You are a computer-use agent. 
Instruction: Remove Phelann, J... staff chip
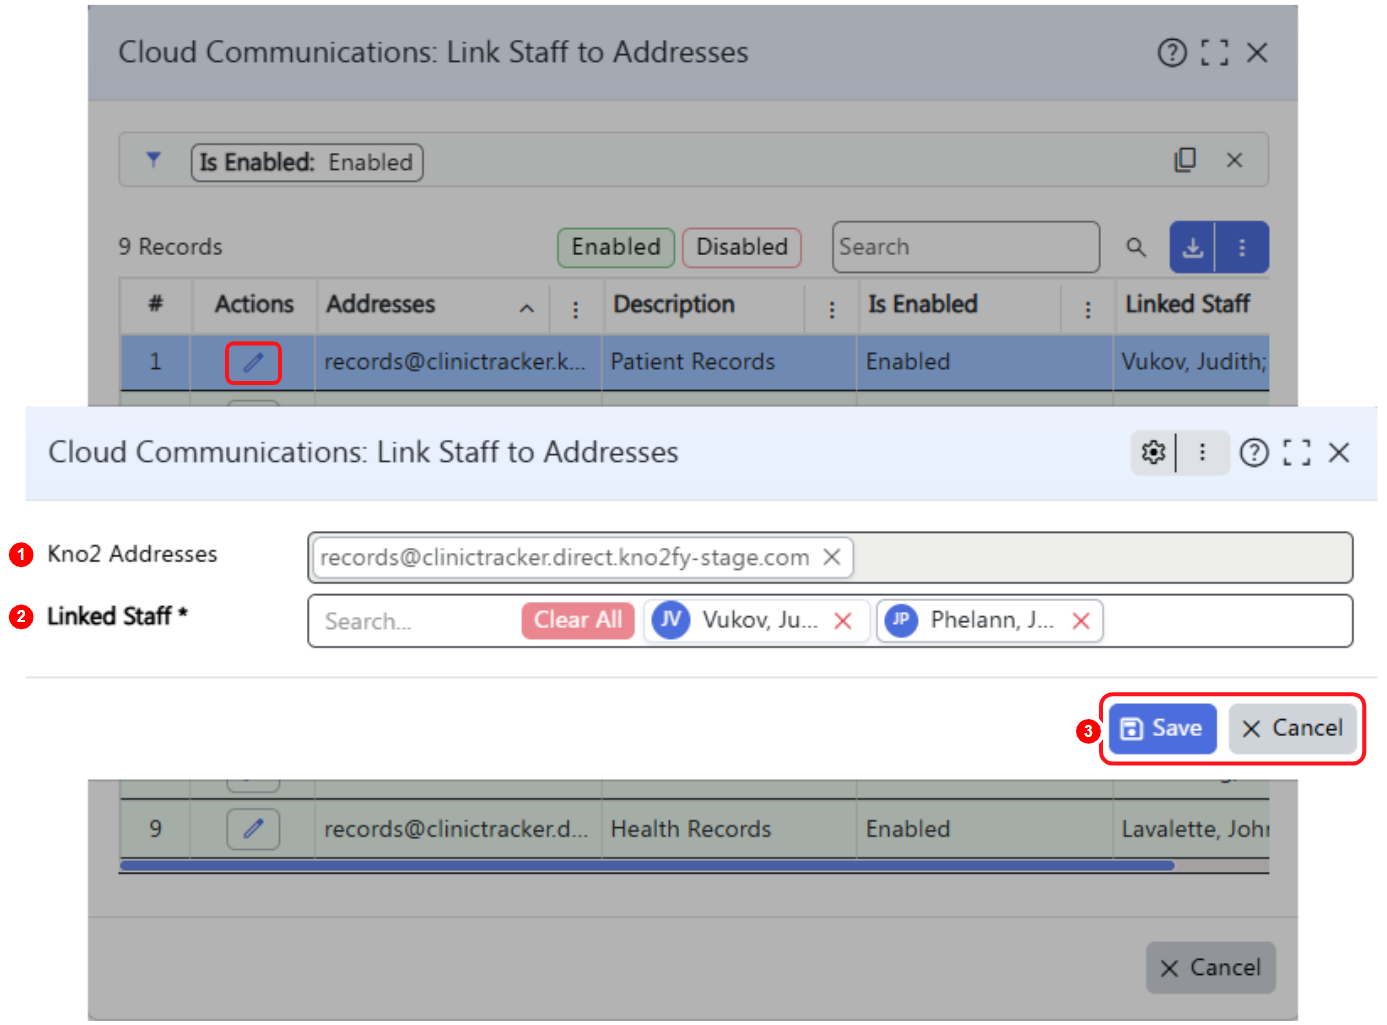point(1081,621)
